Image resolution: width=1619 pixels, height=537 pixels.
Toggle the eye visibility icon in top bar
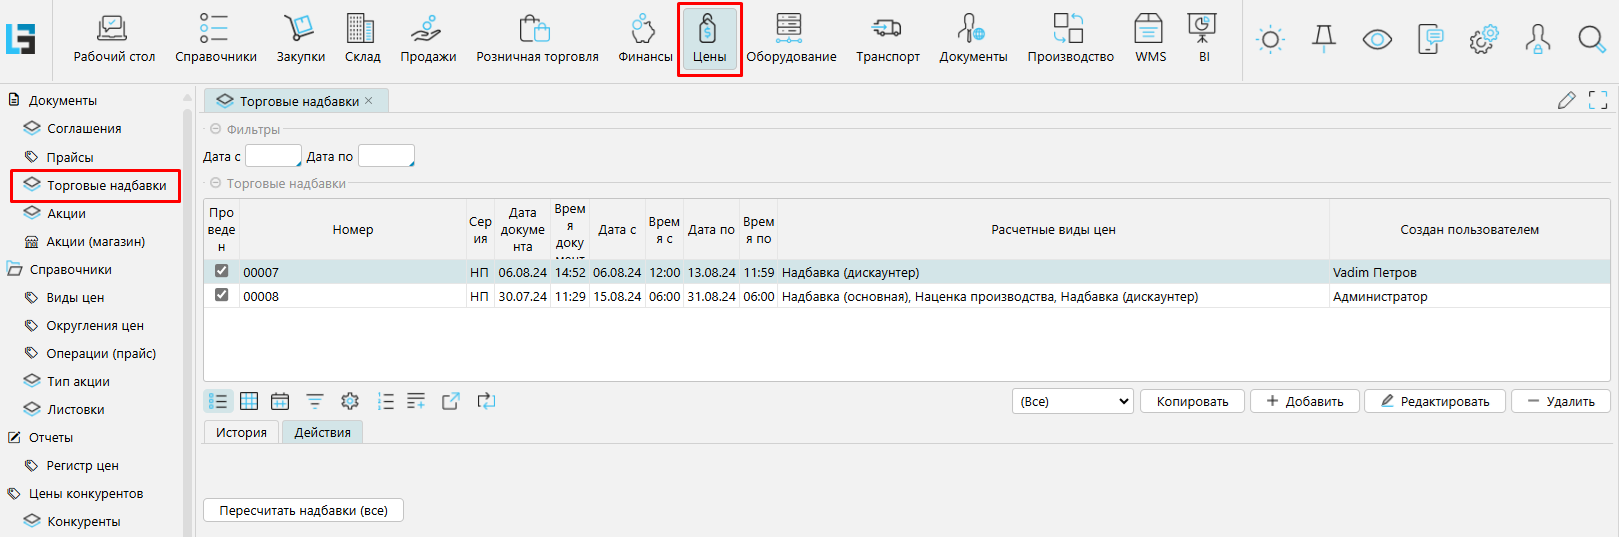pos(1377,39)
